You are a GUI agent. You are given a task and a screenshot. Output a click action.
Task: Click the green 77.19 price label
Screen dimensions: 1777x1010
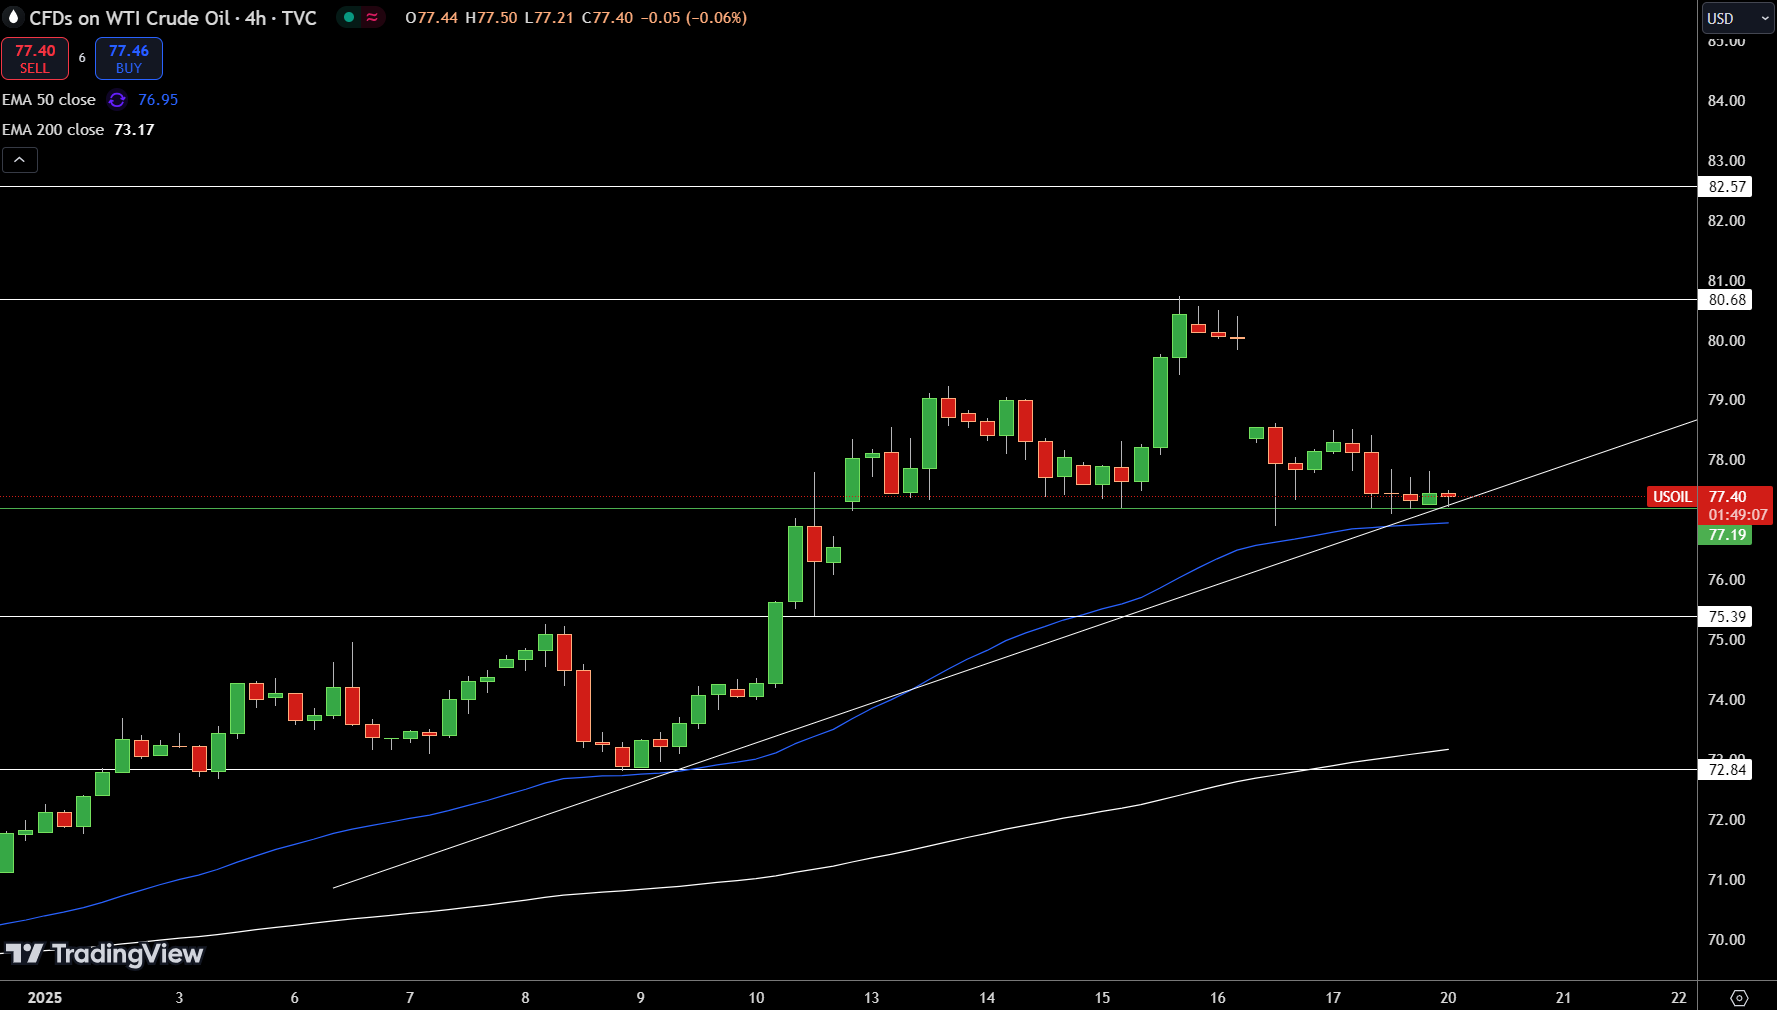[x=1726, y=535]
